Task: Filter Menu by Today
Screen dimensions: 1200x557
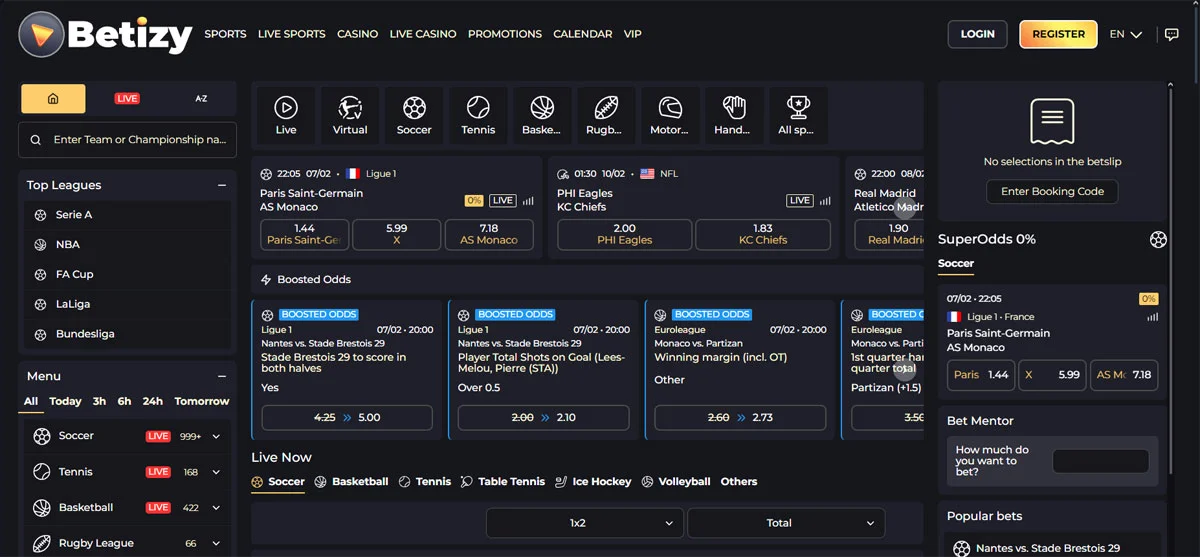Action: (x=65, y=401)
